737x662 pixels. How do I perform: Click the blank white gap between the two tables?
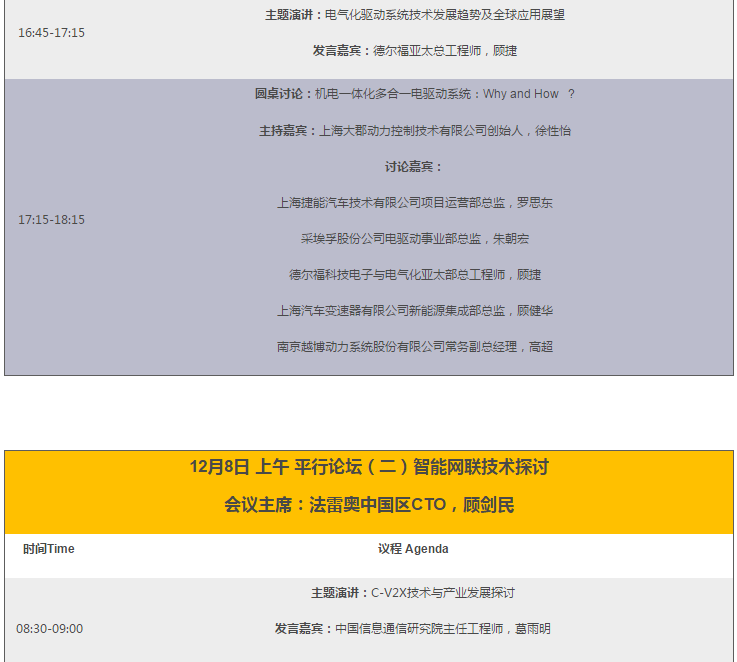[x=369, y=412]
